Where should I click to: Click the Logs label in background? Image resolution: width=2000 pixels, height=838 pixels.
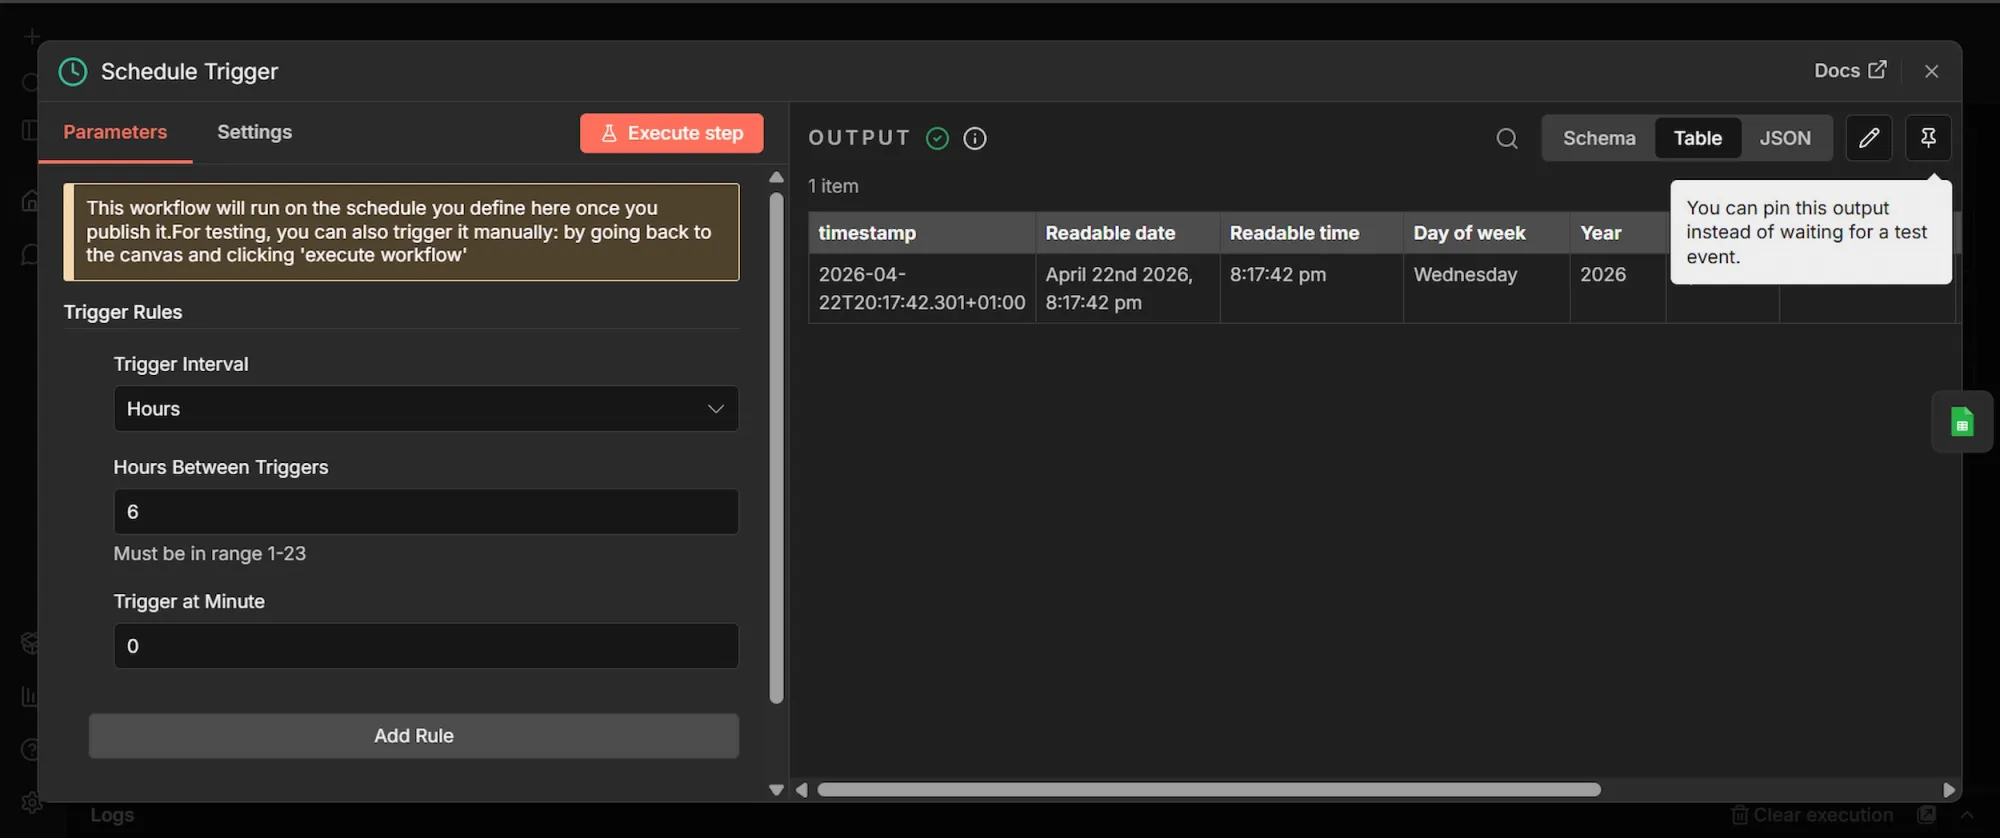pyautogui.click(x=112, y=815)
